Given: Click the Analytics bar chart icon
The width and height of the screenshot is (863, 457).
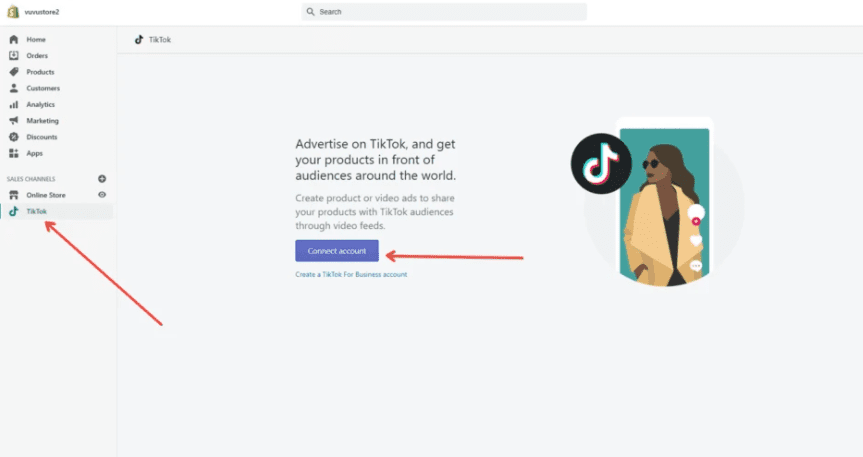Looking at the screenshot, I should tap(14, 104).
